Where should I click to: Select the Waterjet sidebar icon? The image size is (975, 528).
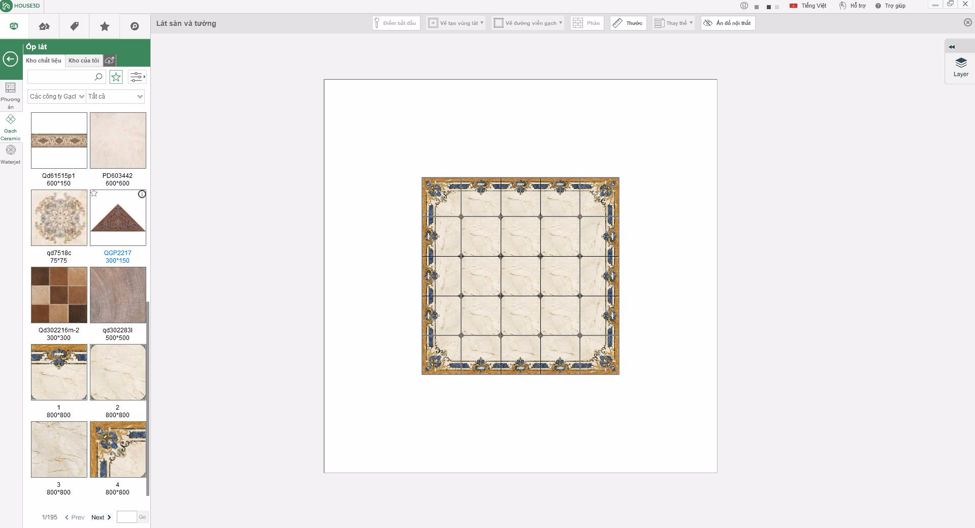pyautogui.click(x=11, y=155)
